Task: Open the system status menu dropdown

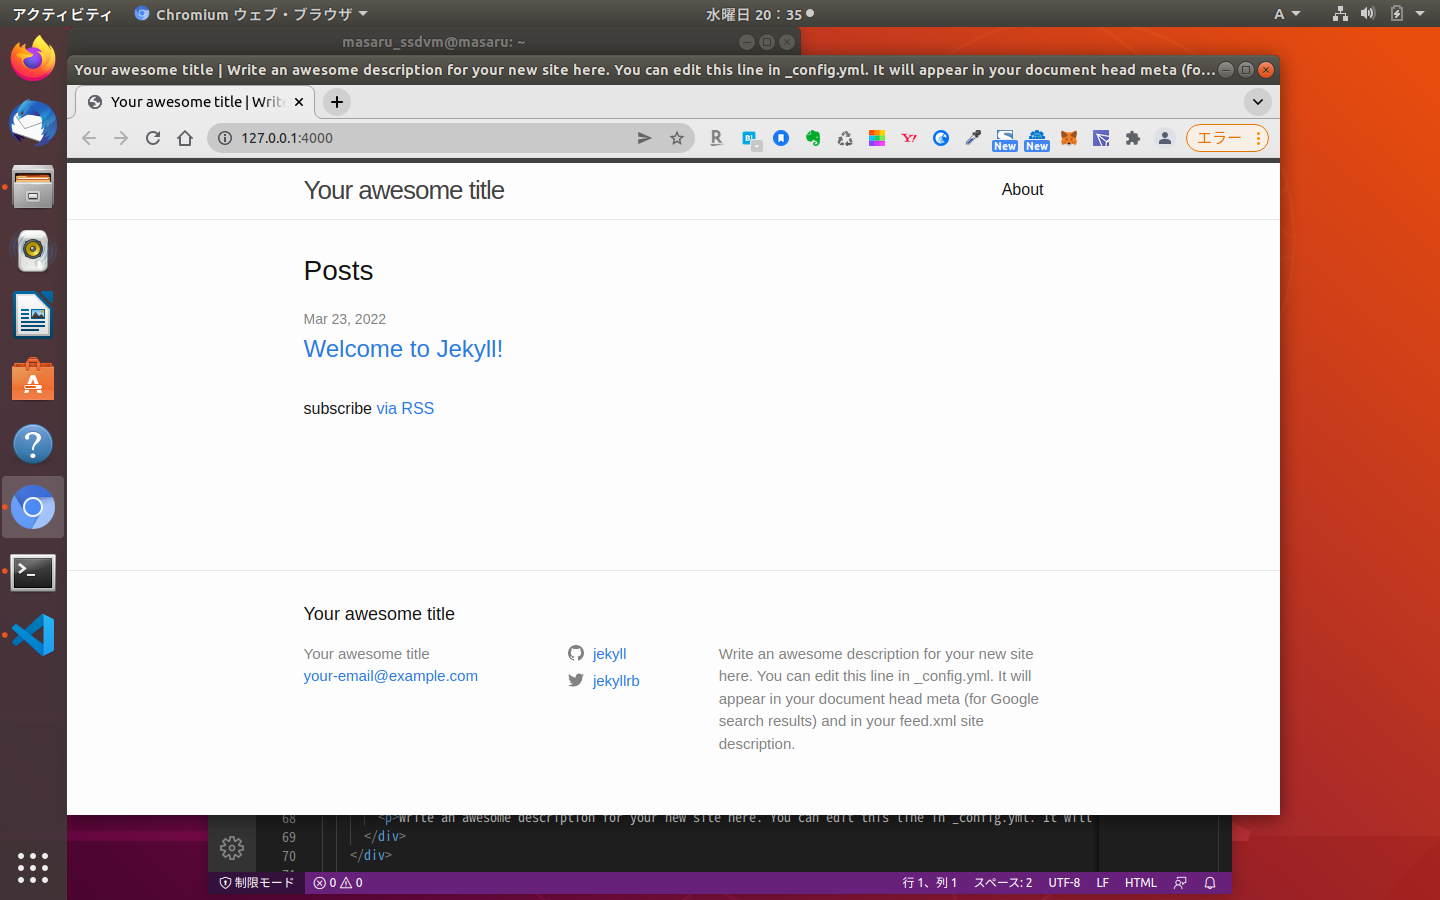Action: [x=1421, y=13]
